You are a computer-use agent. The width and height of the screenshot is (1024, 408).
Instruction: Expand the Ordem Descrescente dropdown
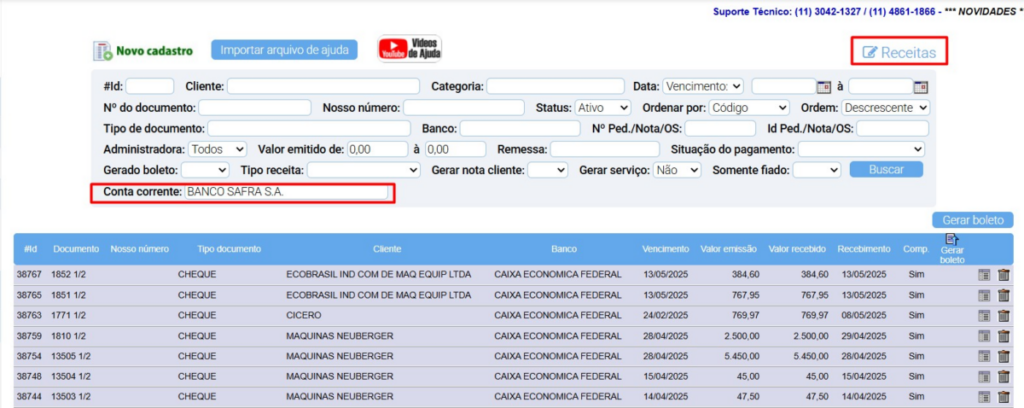click(886, 107)
